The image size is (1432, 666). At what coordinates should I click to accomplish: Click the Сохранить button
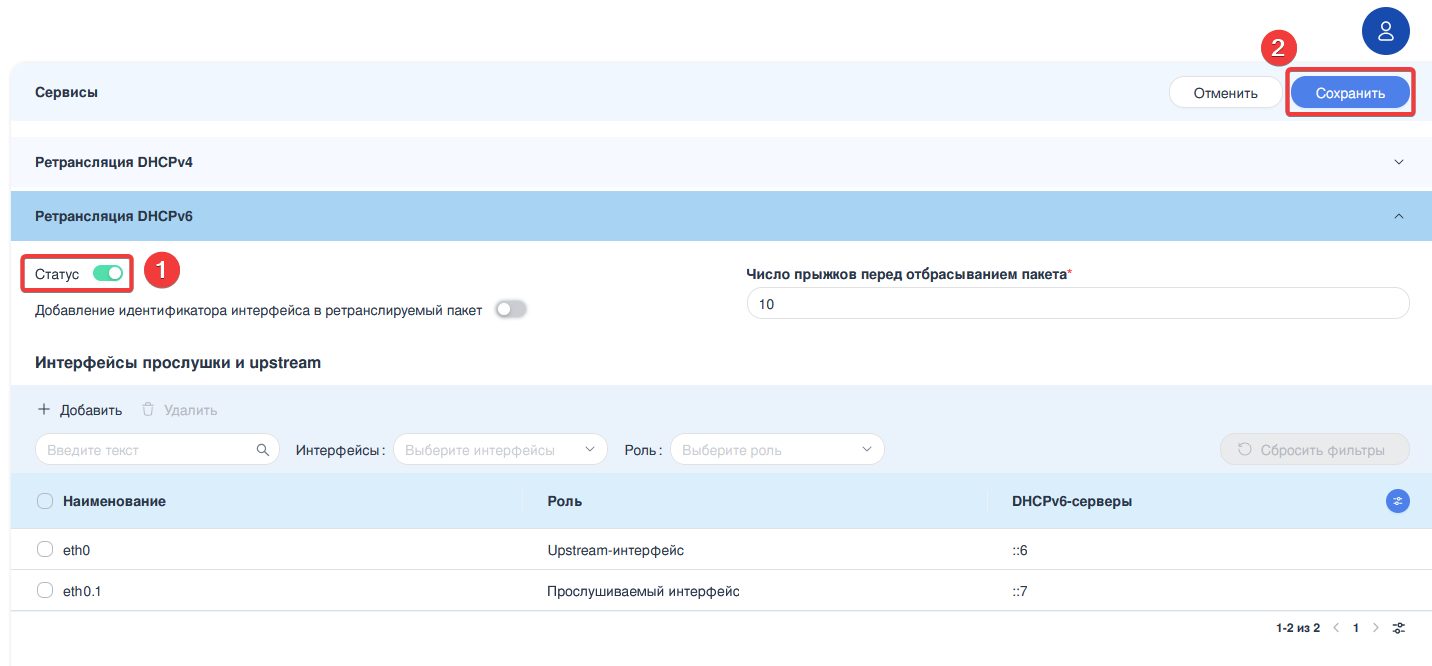1349,93
